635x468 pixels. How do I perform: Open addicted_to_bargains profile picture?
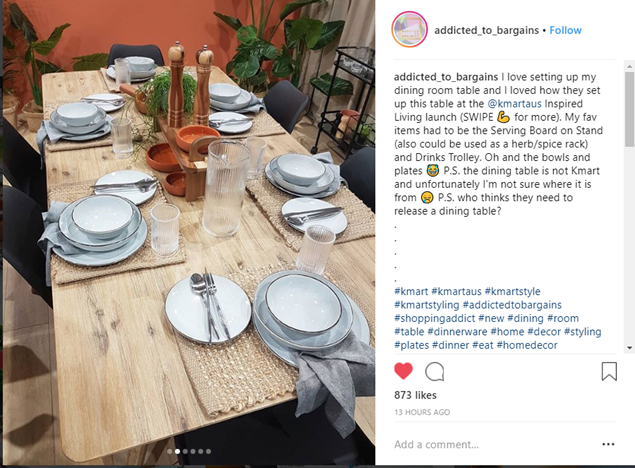[x=409, y=30]
